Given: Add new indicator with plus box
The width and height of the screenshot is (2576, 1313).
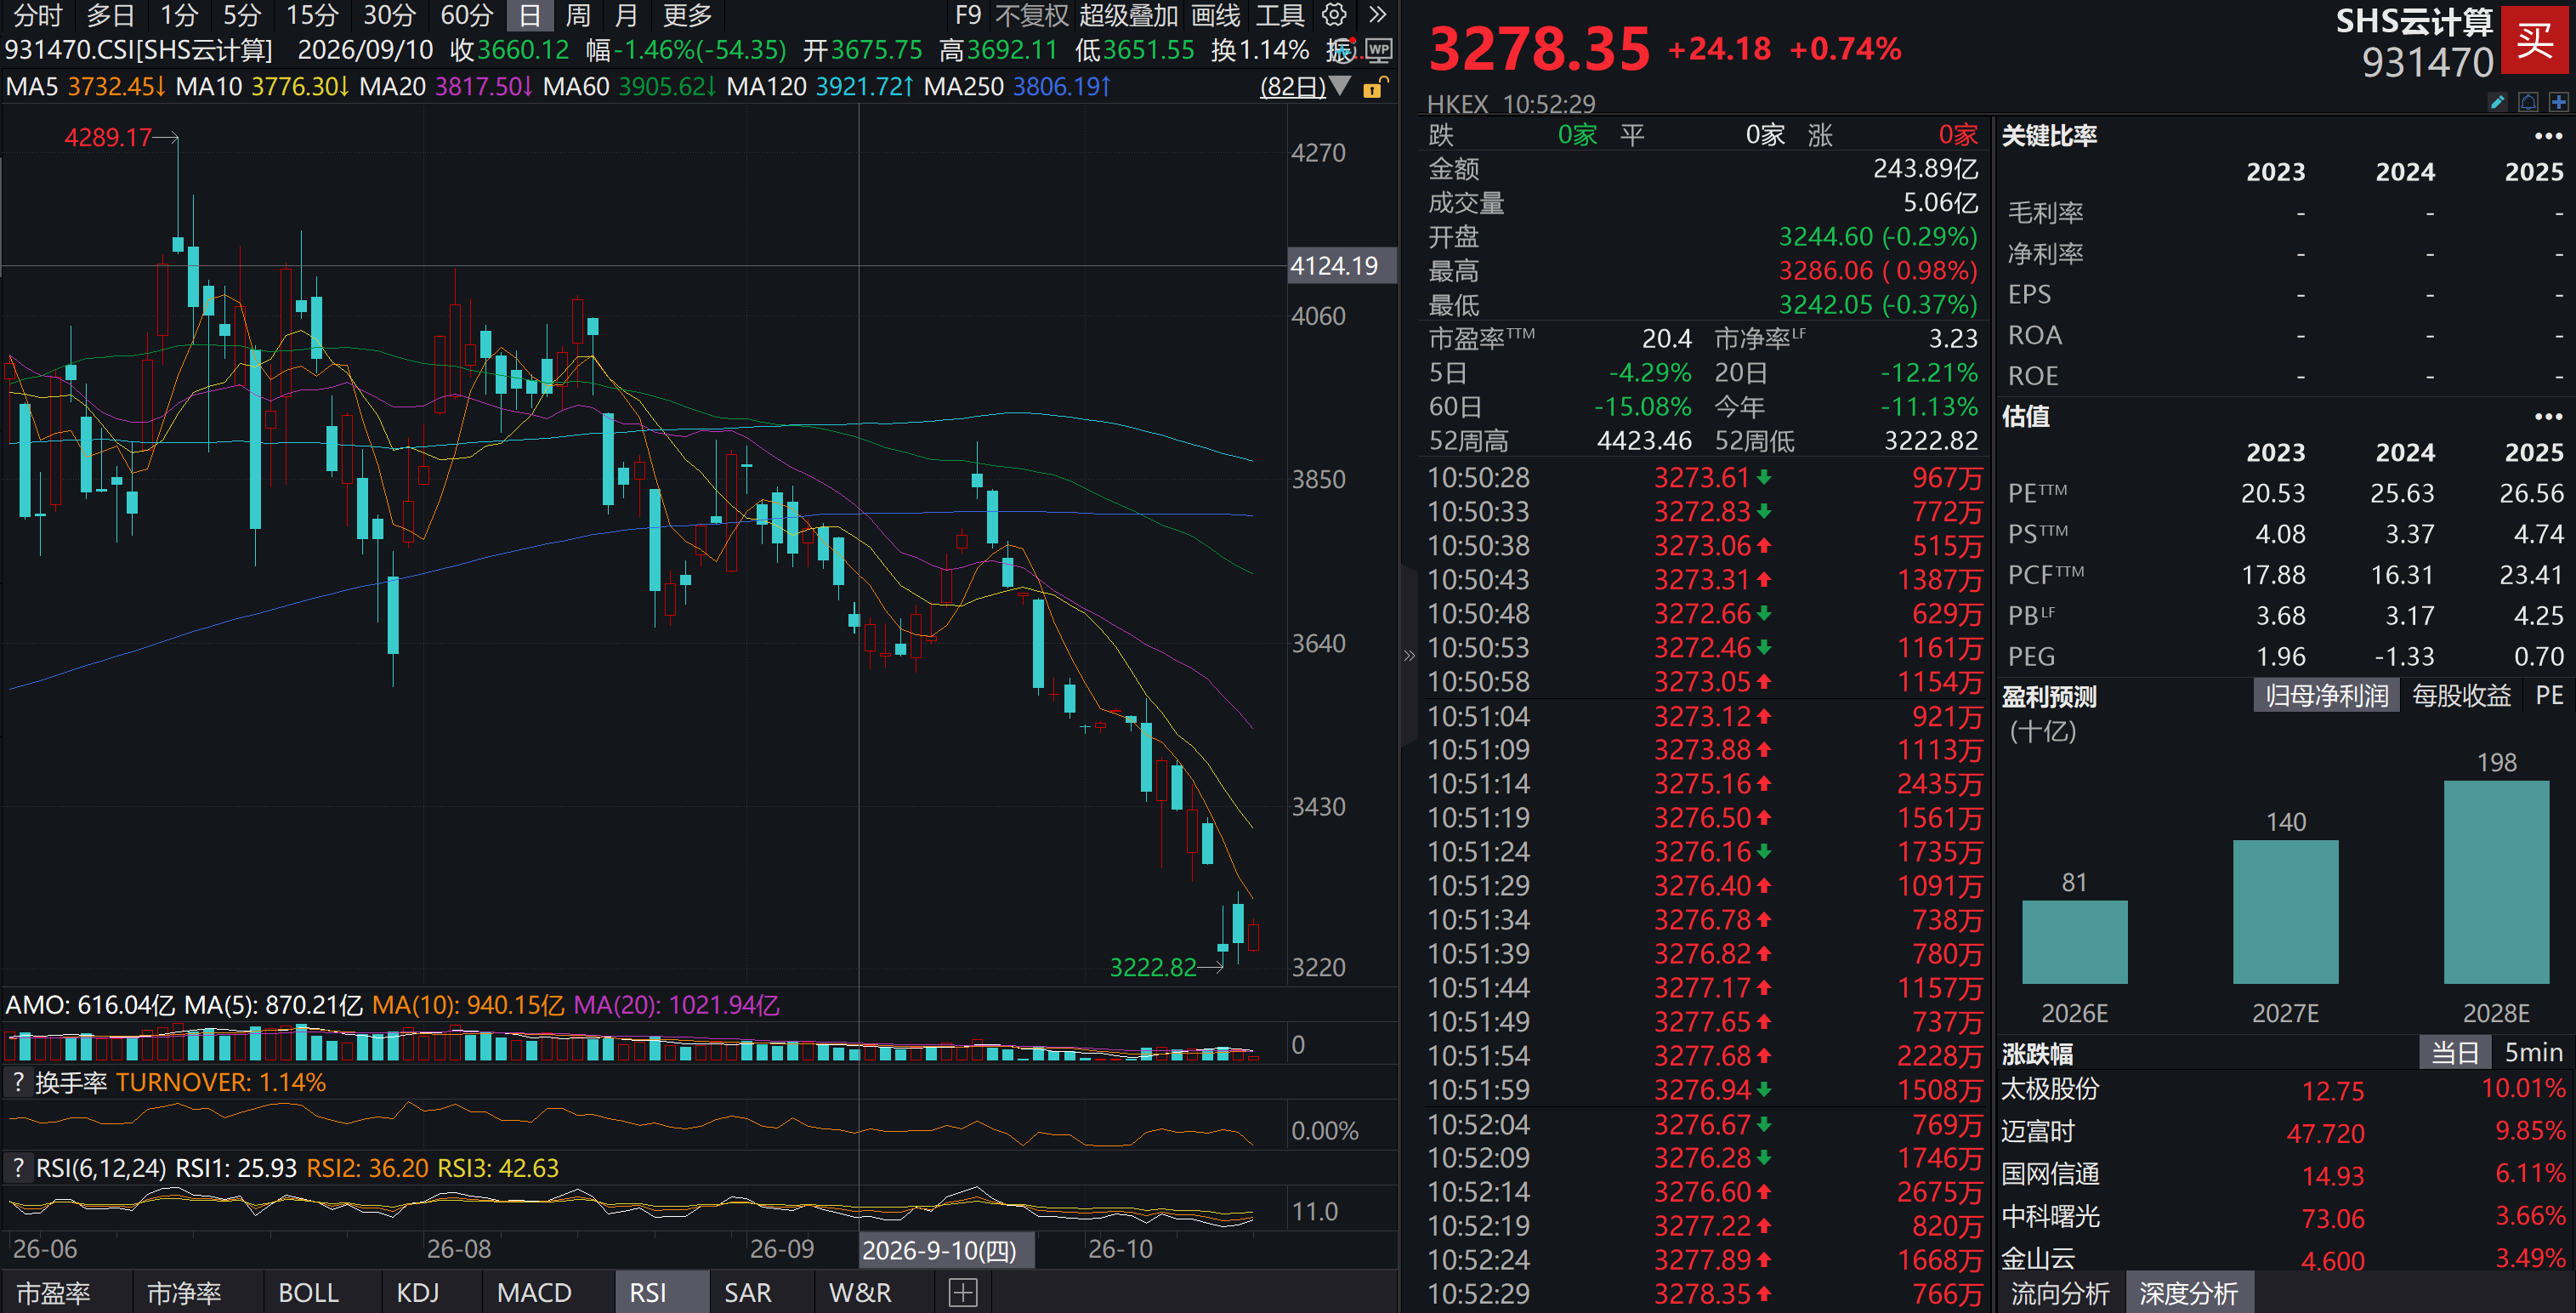Looking at the screenshot, I should [x=962, y=1292].
